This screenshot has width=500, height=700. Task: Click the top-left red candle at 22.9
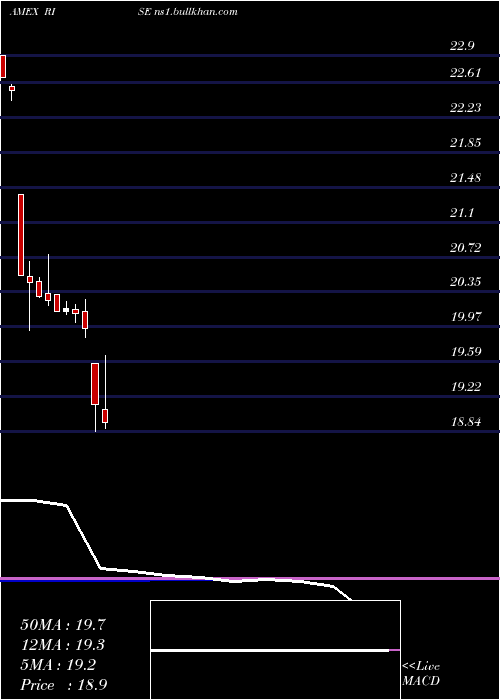(3, 67)
